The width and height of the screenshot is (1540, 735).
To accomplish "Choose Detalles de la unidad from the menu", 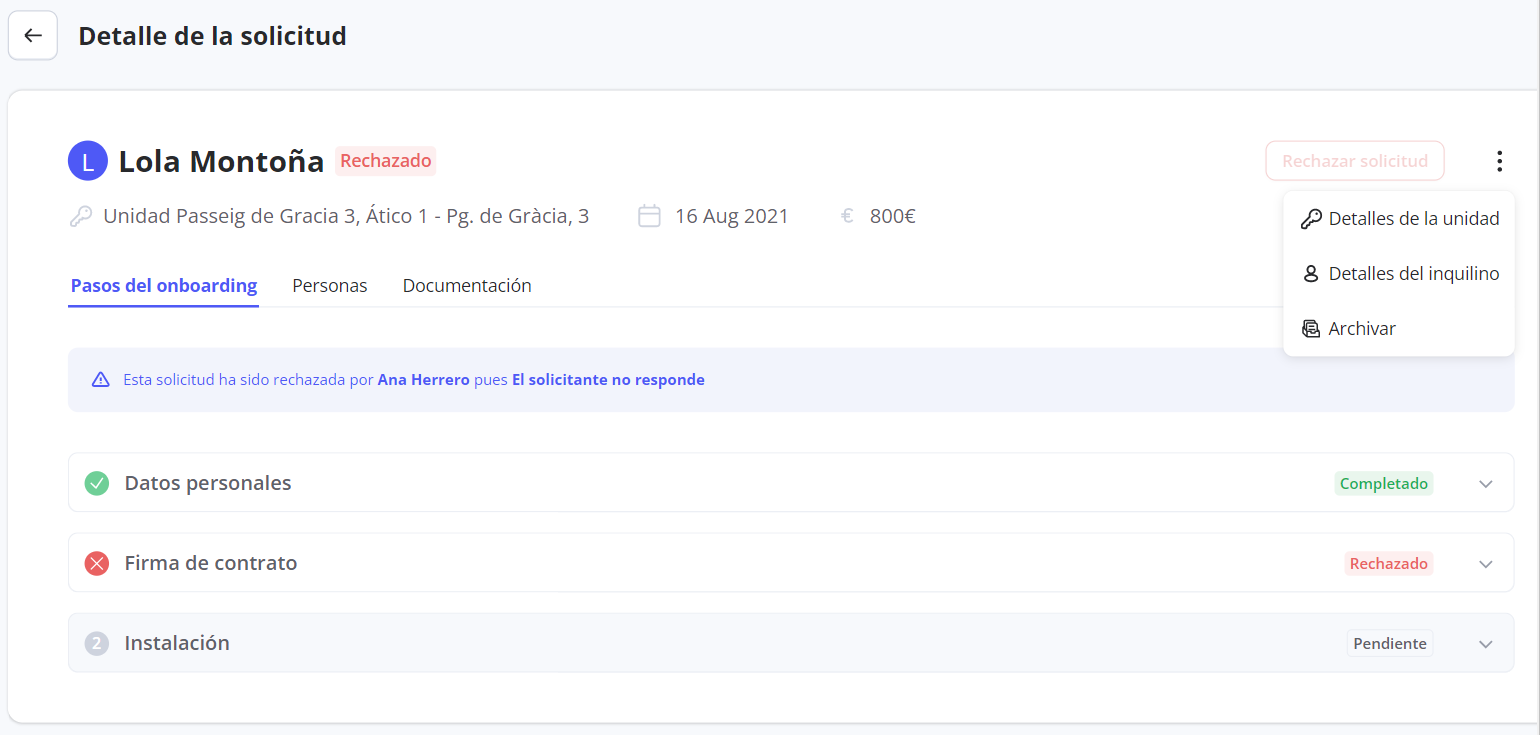I will 1400,219.
